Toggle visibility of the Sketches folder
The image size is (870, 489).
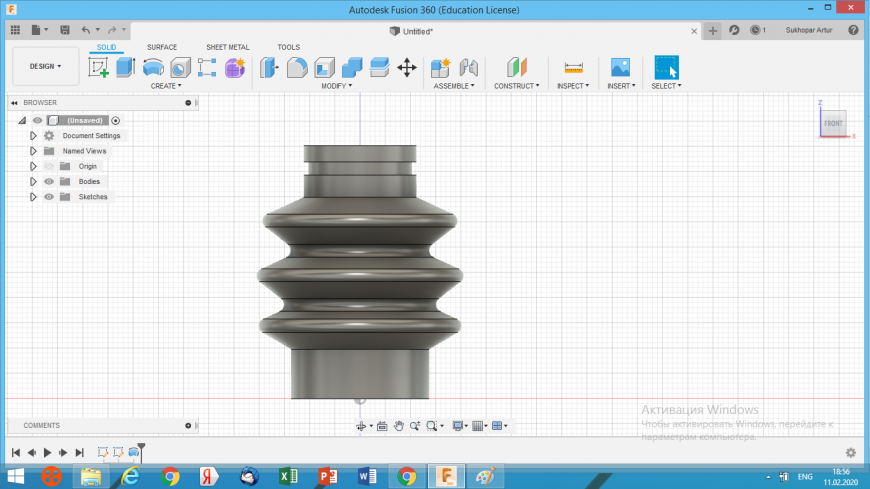point(49,197)
